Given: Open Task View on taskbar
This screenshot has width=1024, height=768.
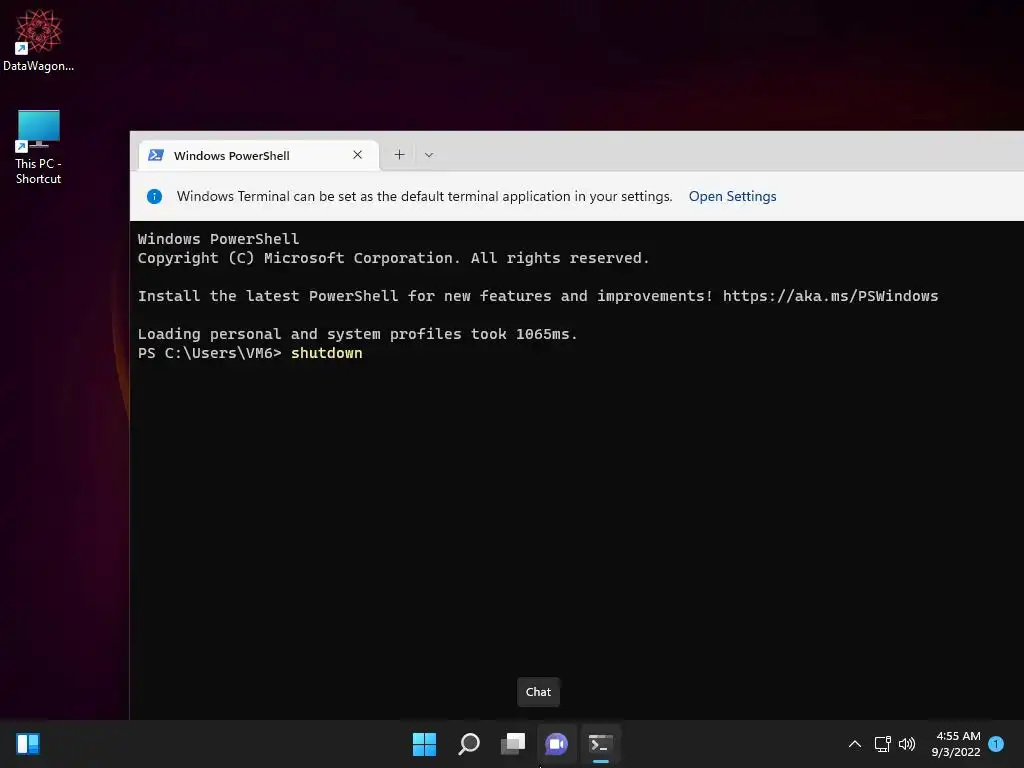Looking at the screenshot, I should [513, 744].
